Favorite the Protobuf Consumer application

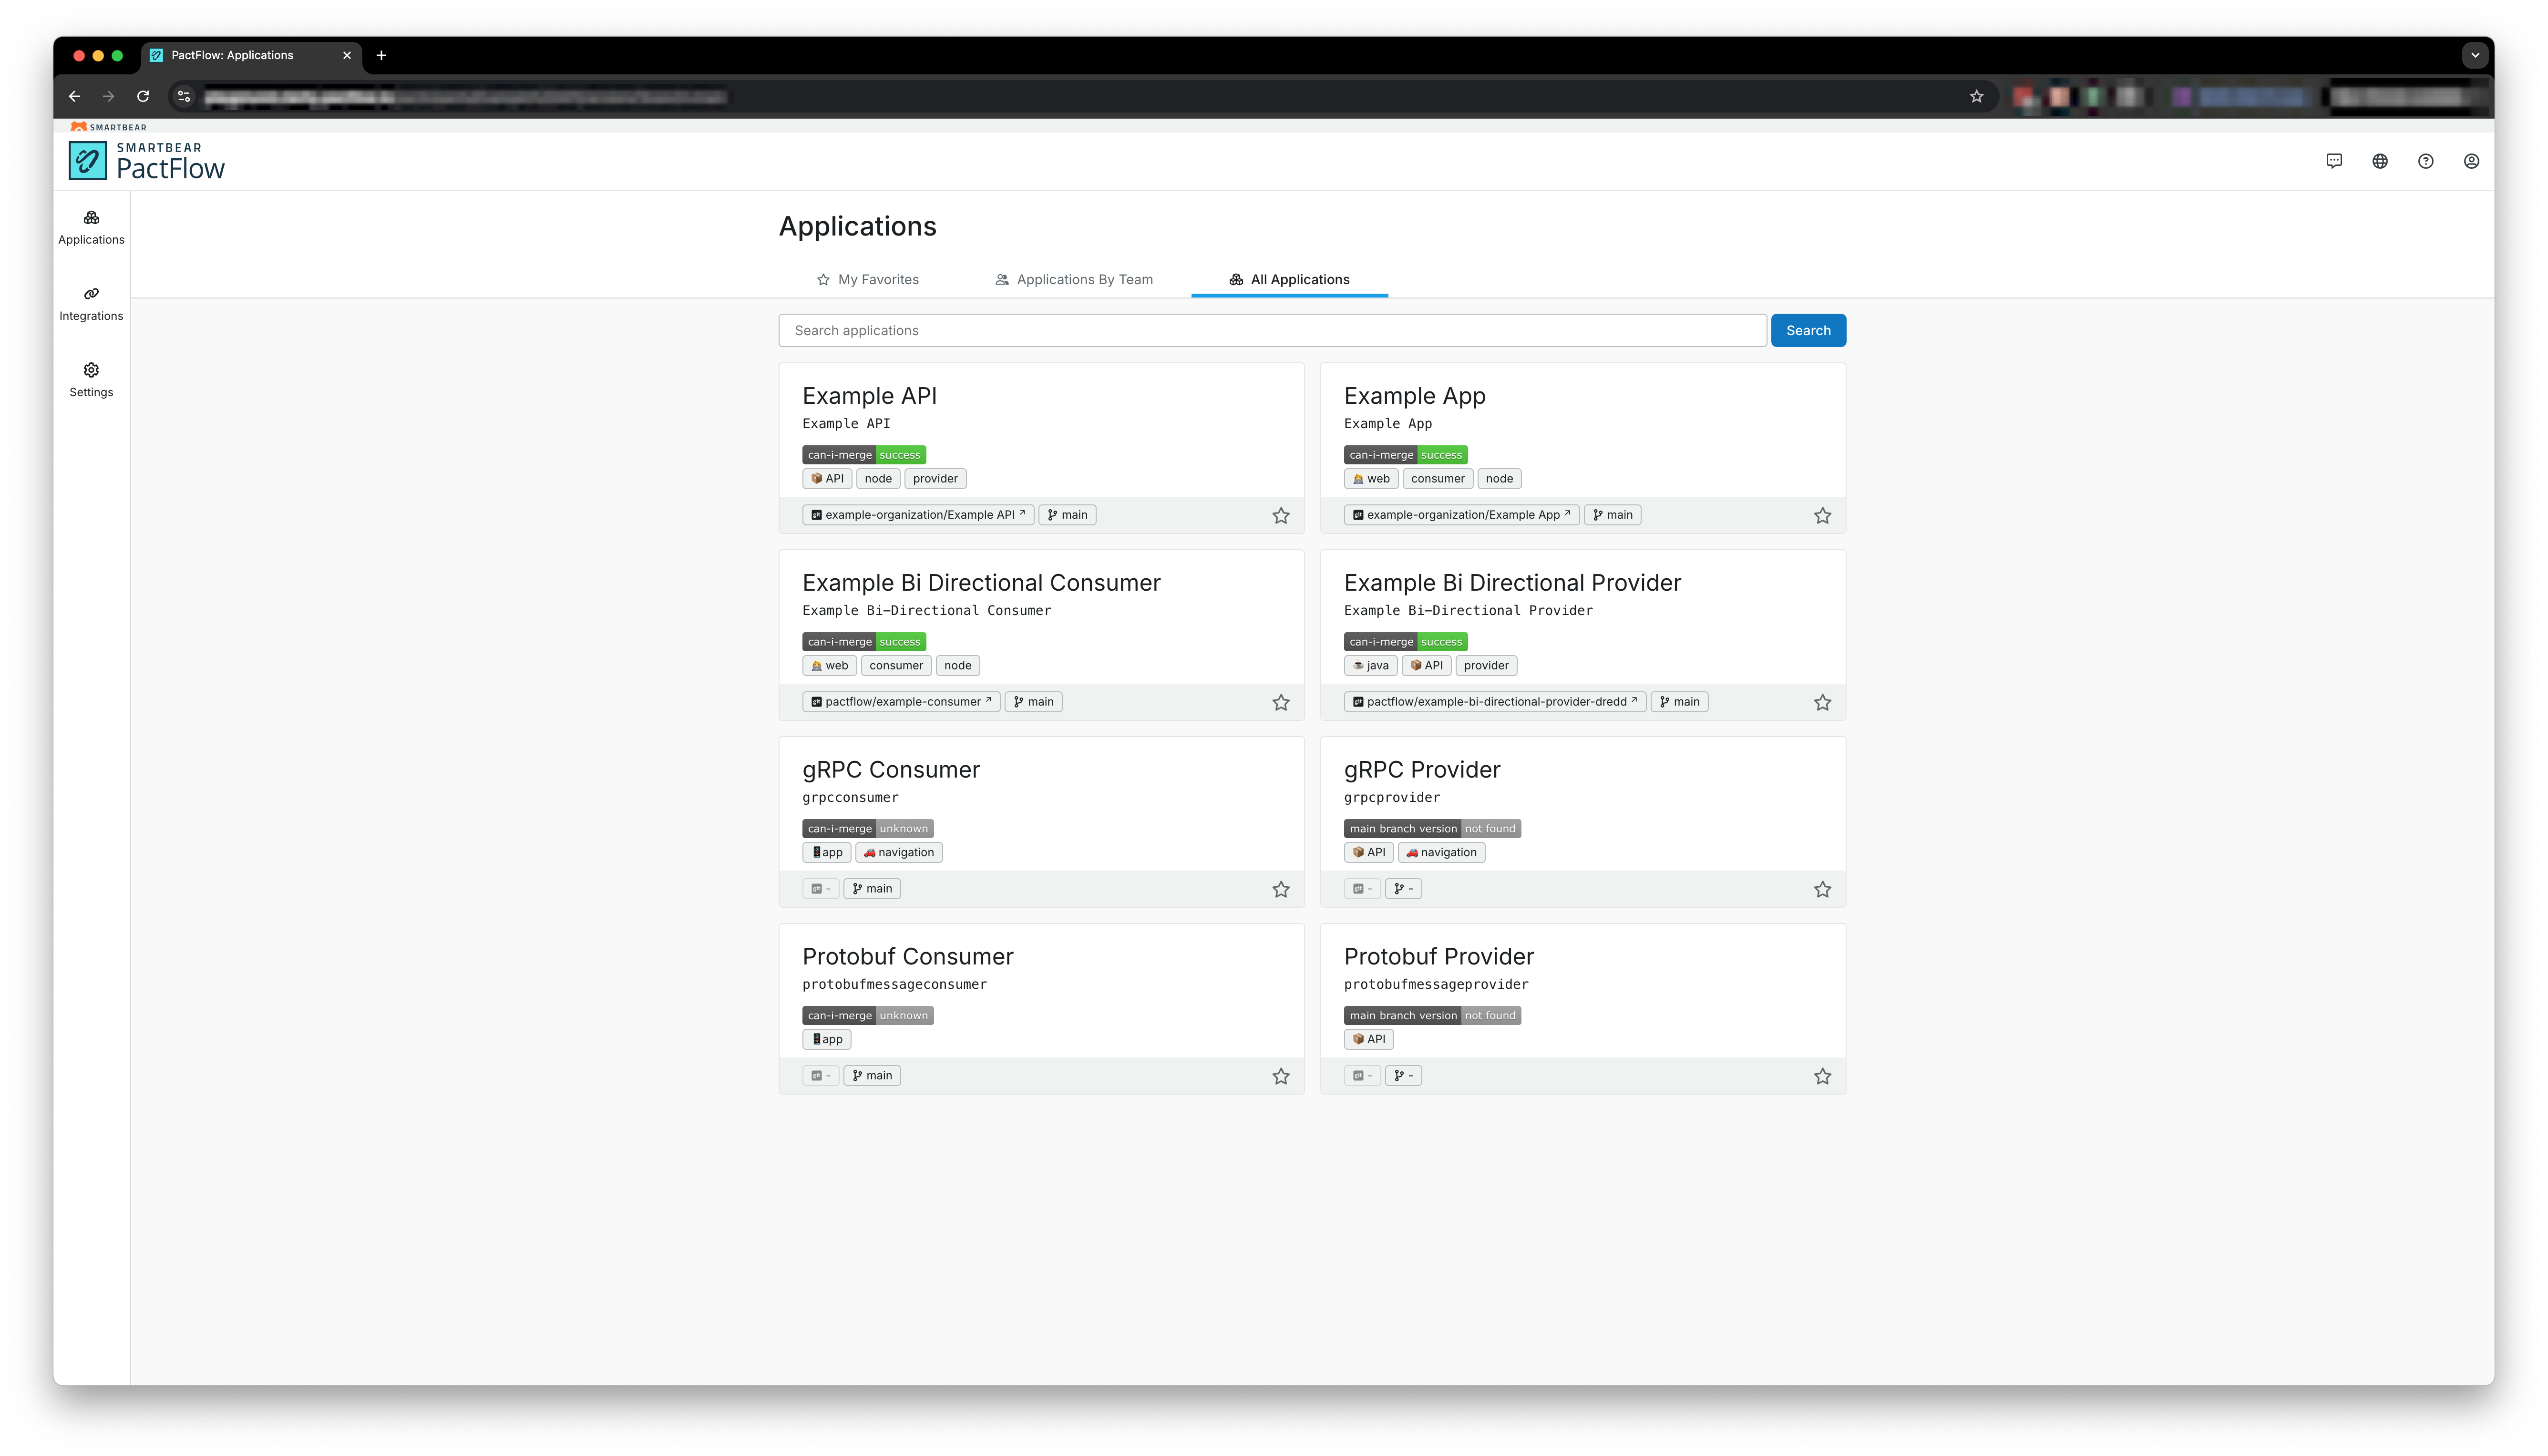[1281, 1076]
